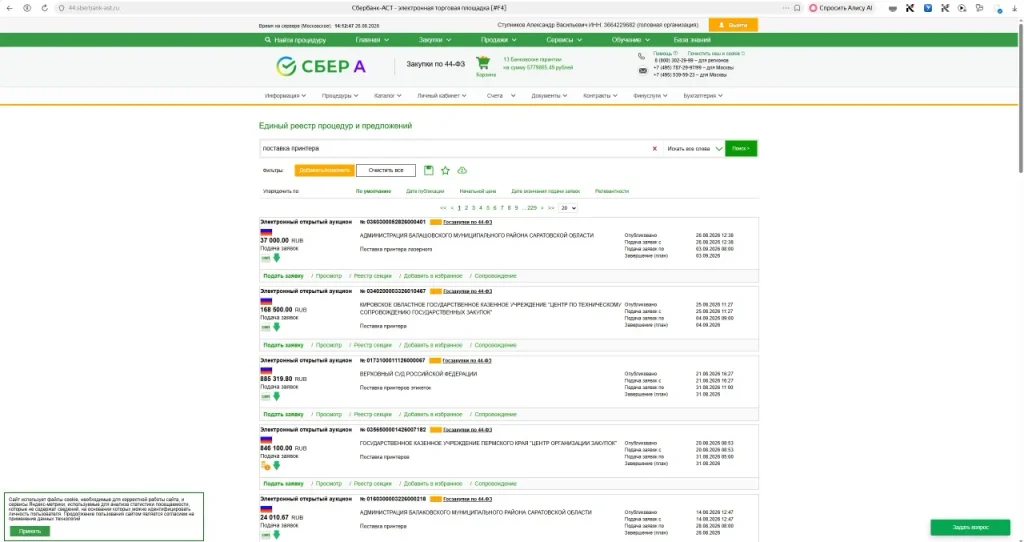Open the Процедуры menu

pyautogui.click(x=340, y=96)
